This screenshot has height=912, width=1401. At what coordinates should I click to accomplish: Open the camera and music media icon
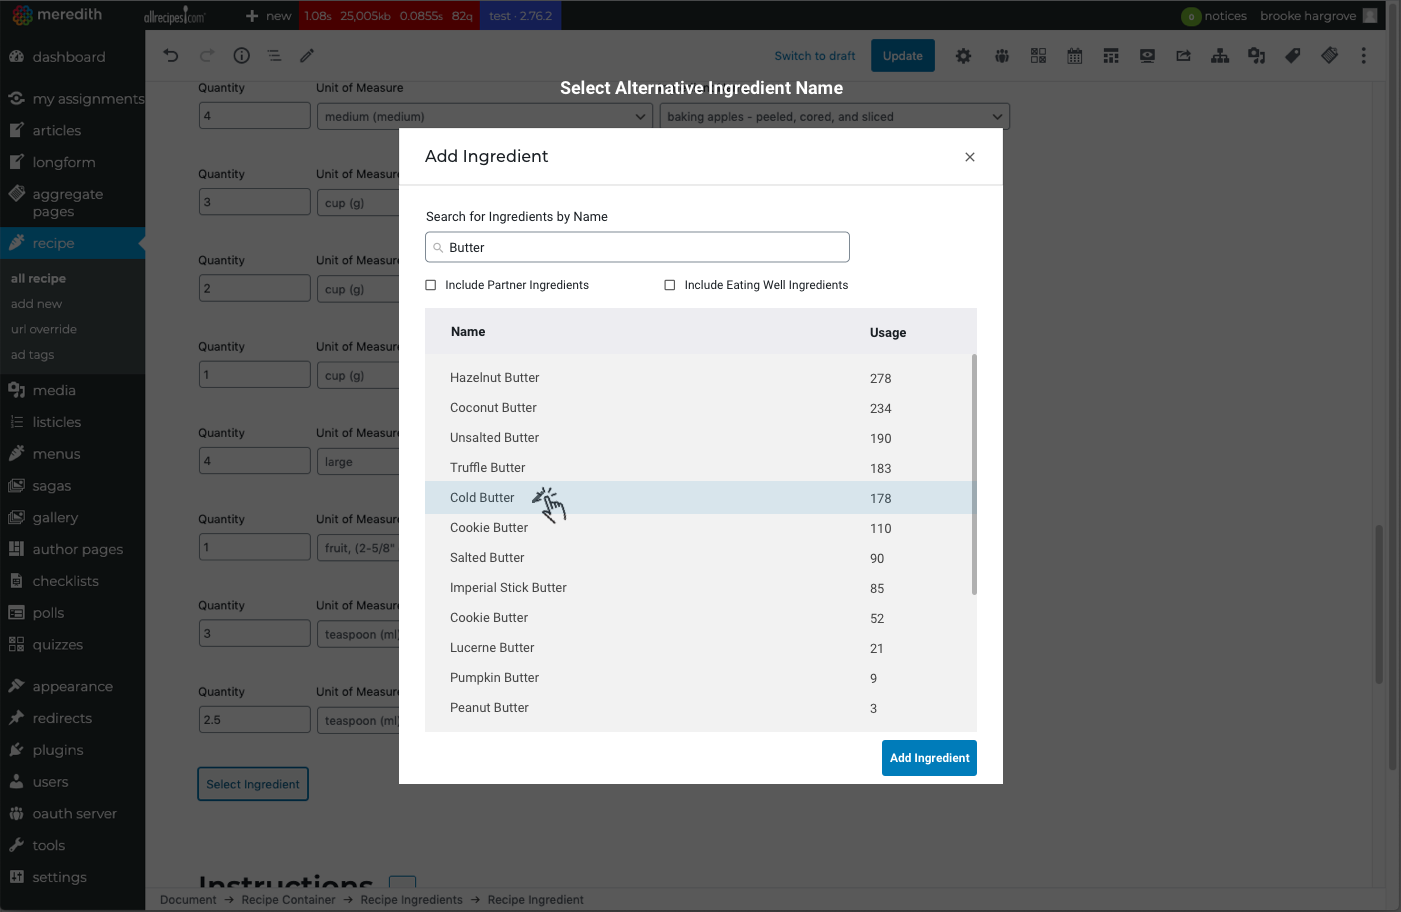[x=1257, y=56]
